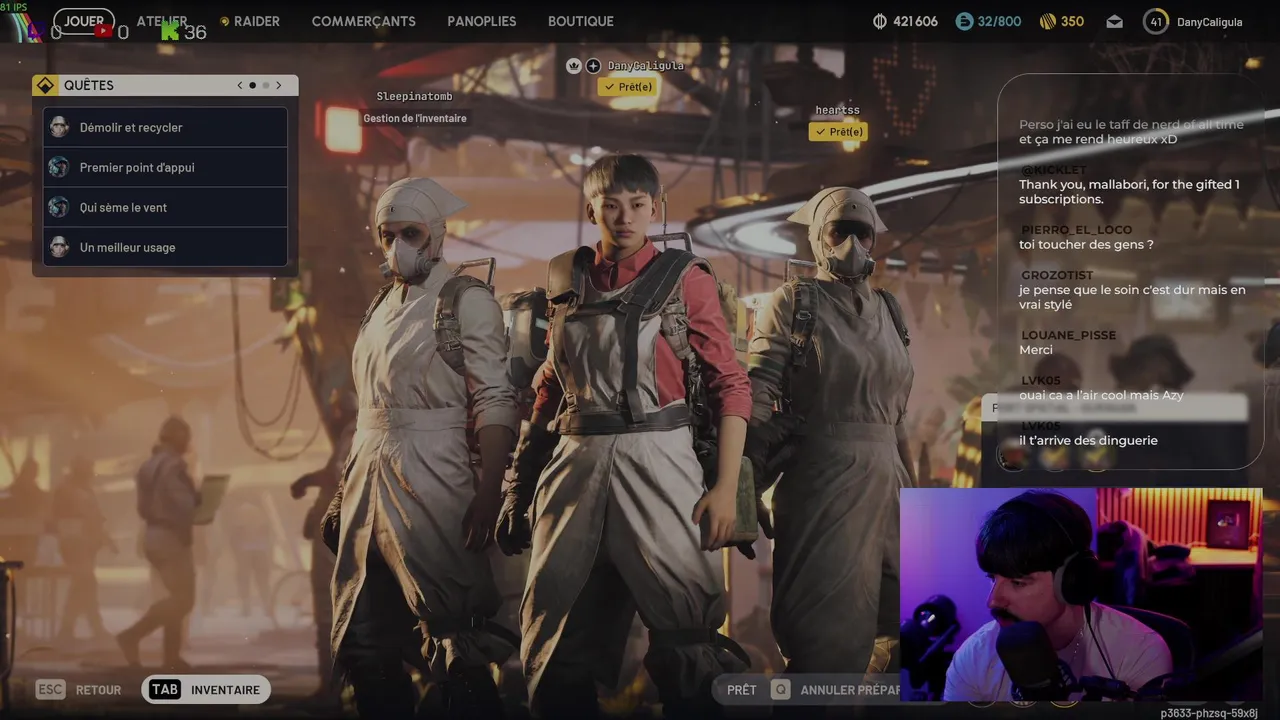Select the second quests page dot
Image resolution: width=1280 pixels, height=720 pixels.
(x=265, y=85)
